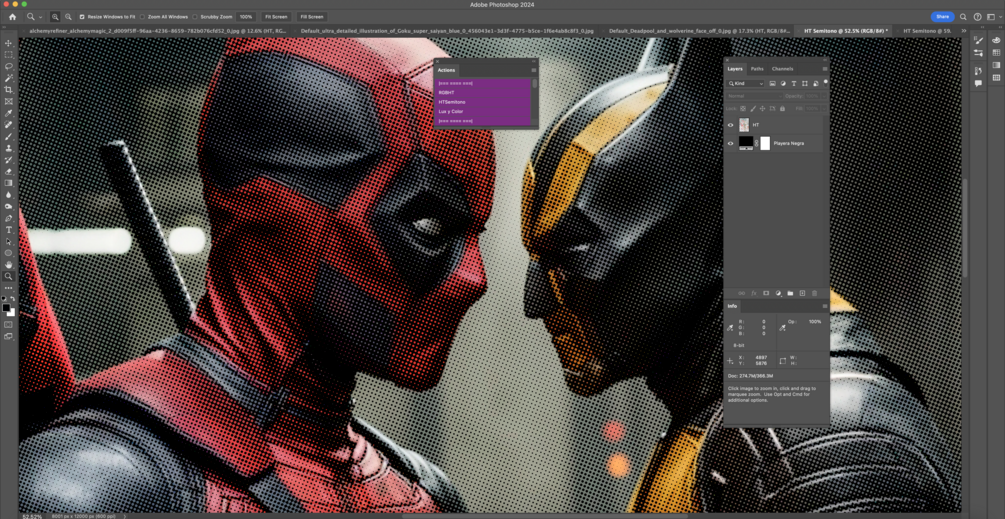Expand the zoom tool preset picker arrow
Screen dimensions: 1005x519
(x=41, y=17)
